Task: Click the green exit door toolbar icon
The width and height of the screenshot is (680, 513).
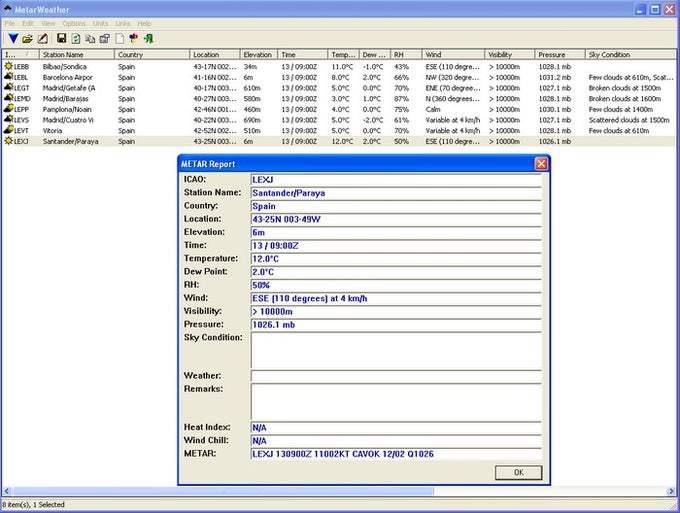Action: (149, 39)
